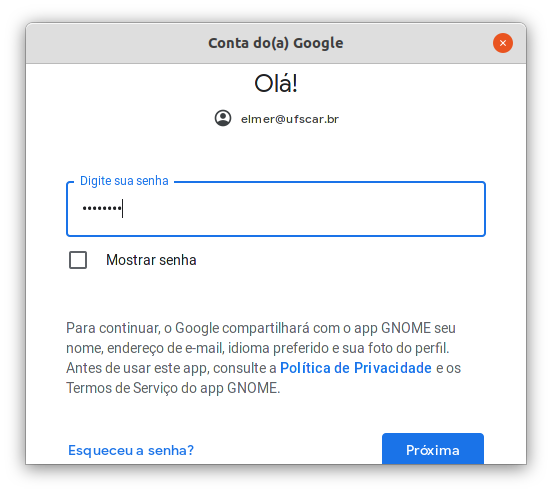Screen dimensions: 552x493
Task: Select the elmer@ufscar.br account email
Action: tap(289, 119)
